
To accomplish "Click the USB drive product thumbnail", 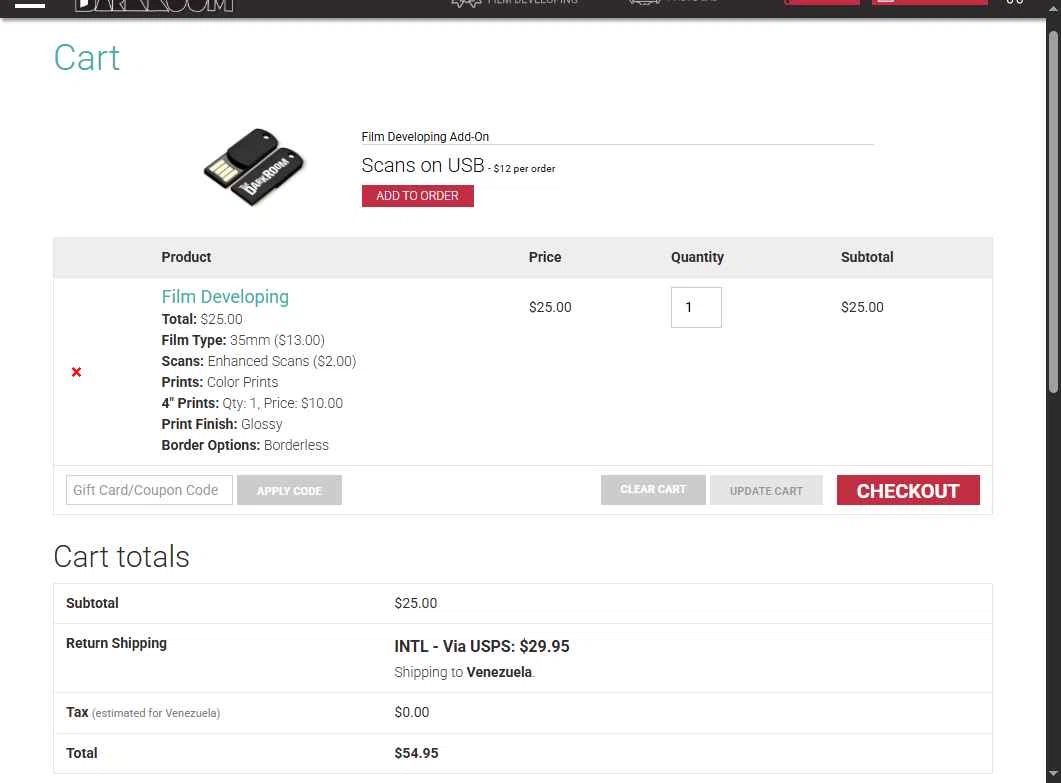I will point(254,167).
